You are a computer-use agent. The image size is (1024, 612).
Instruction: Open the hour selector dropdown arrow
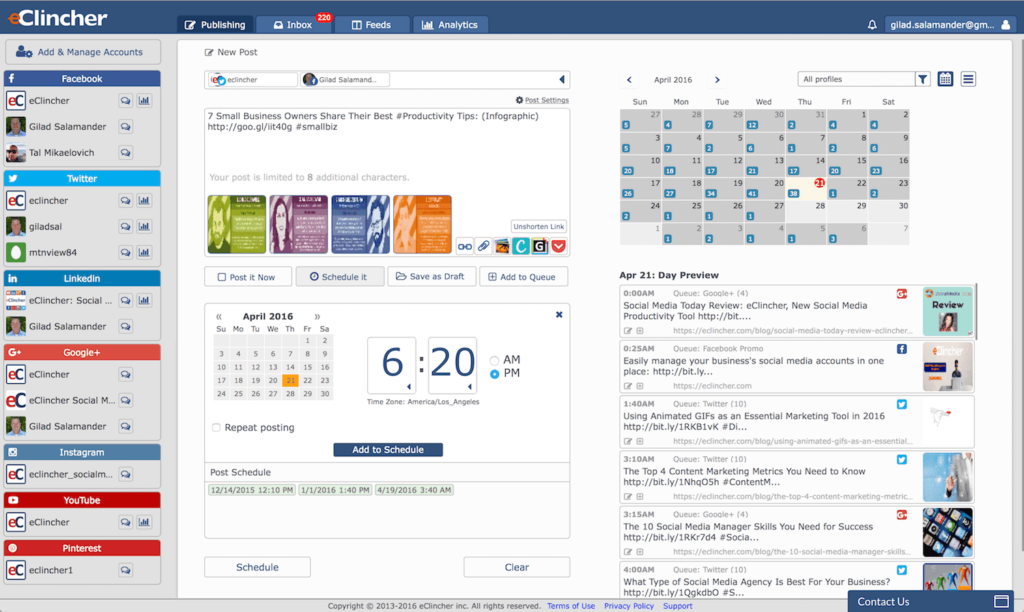[408, 387]
